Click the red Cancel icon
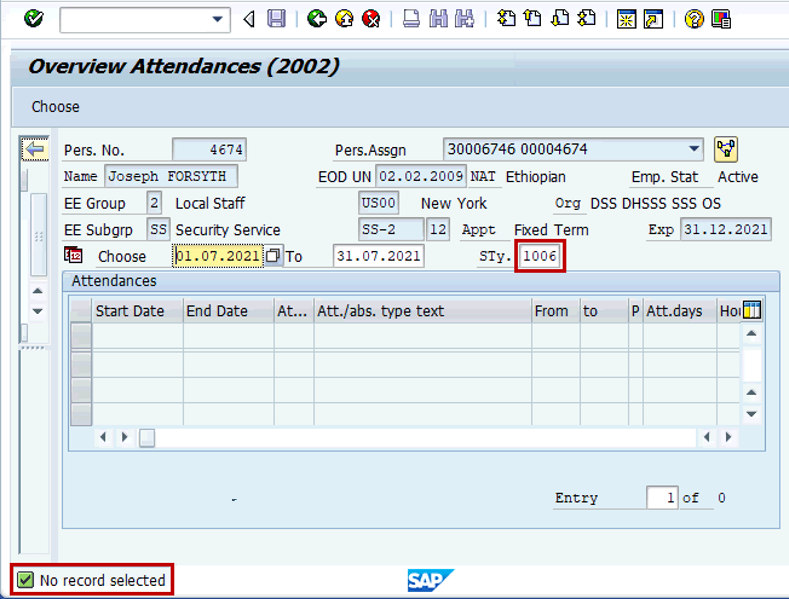This screenshot has height=599, width=789. [x=371, y=19]
